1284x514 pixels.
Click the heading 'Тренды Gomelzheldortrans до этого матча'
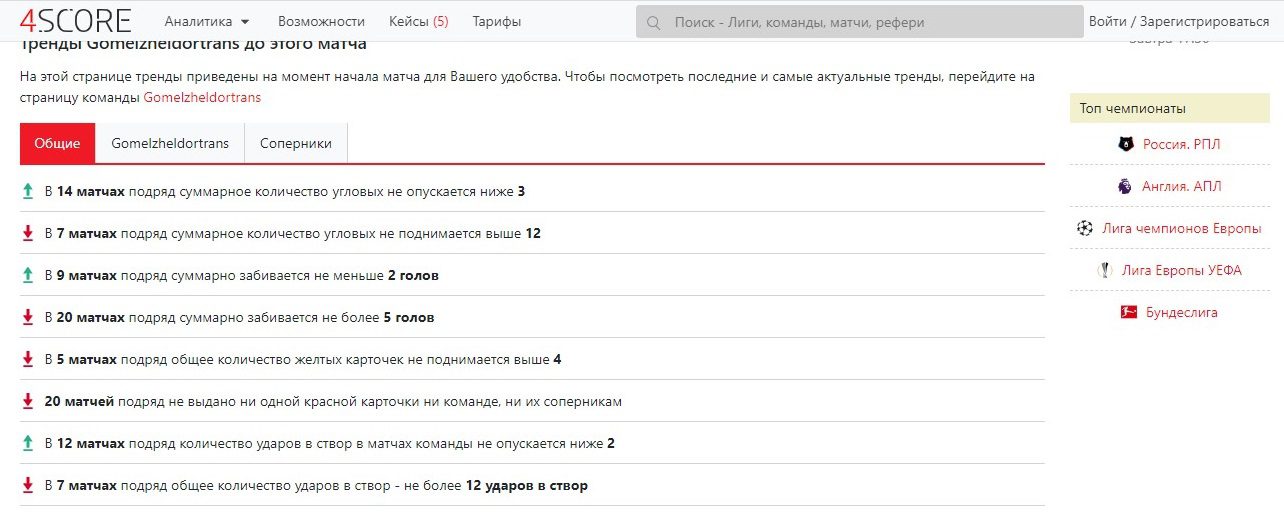click(193, 43)
